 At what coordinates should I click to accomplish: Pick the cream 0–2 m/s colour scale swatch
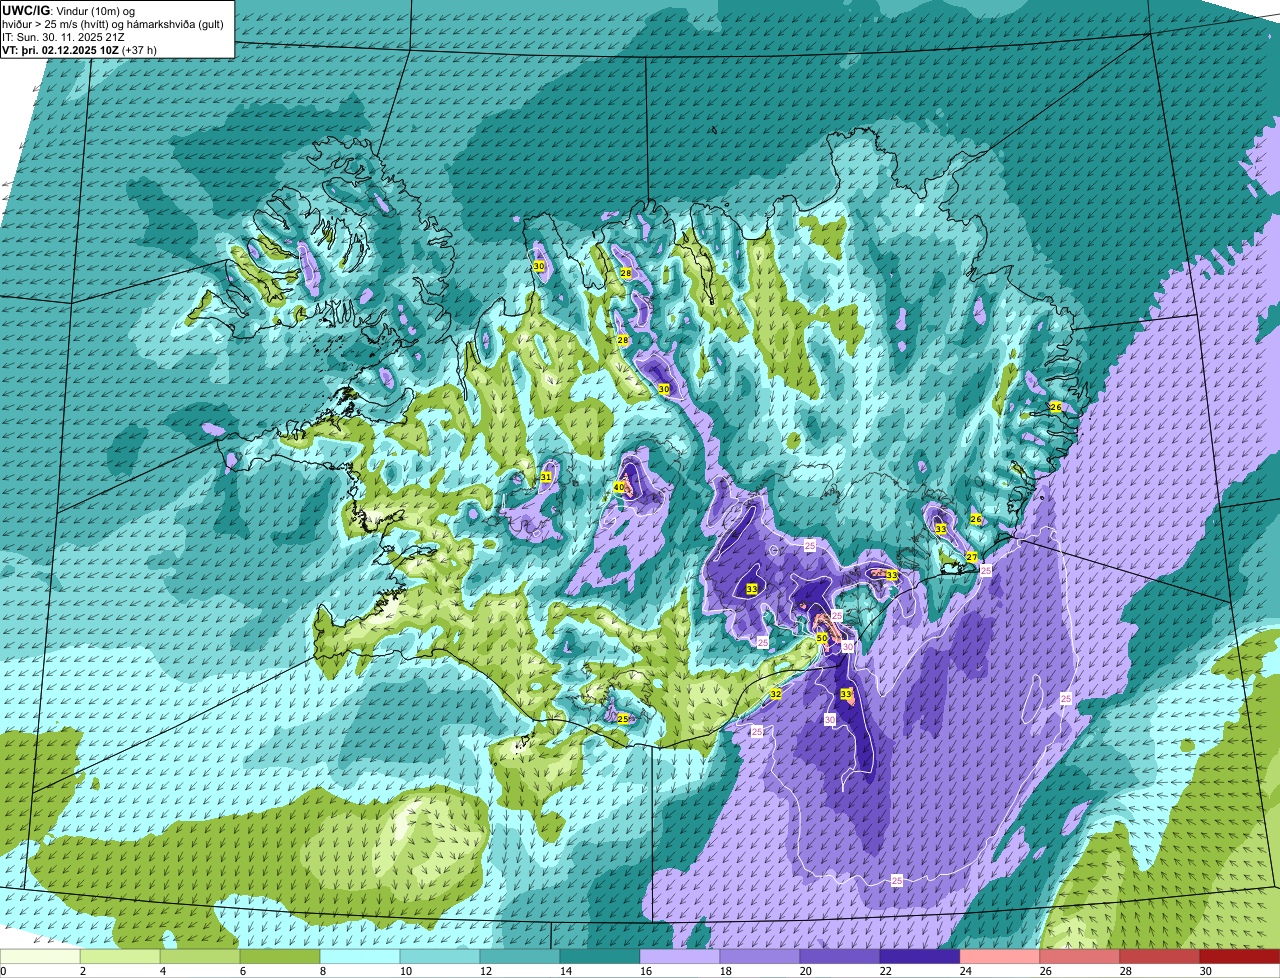pos(40,956)
